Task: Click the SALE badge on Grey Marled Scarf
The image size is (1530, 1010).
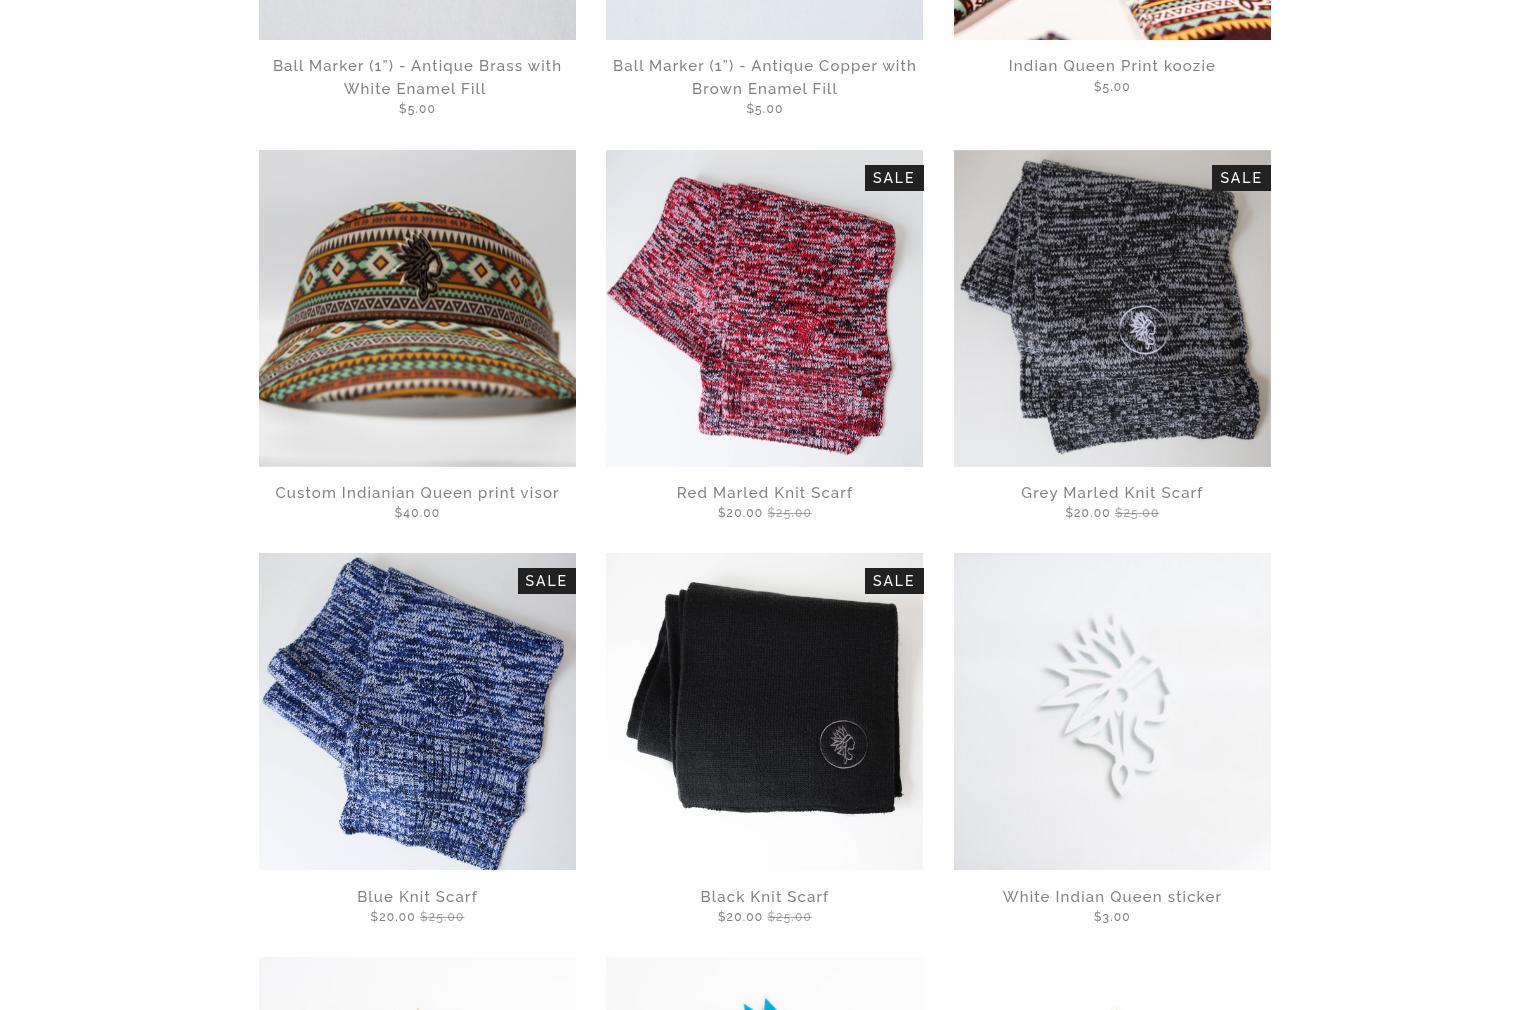Action: click(x=1241, y=178)
